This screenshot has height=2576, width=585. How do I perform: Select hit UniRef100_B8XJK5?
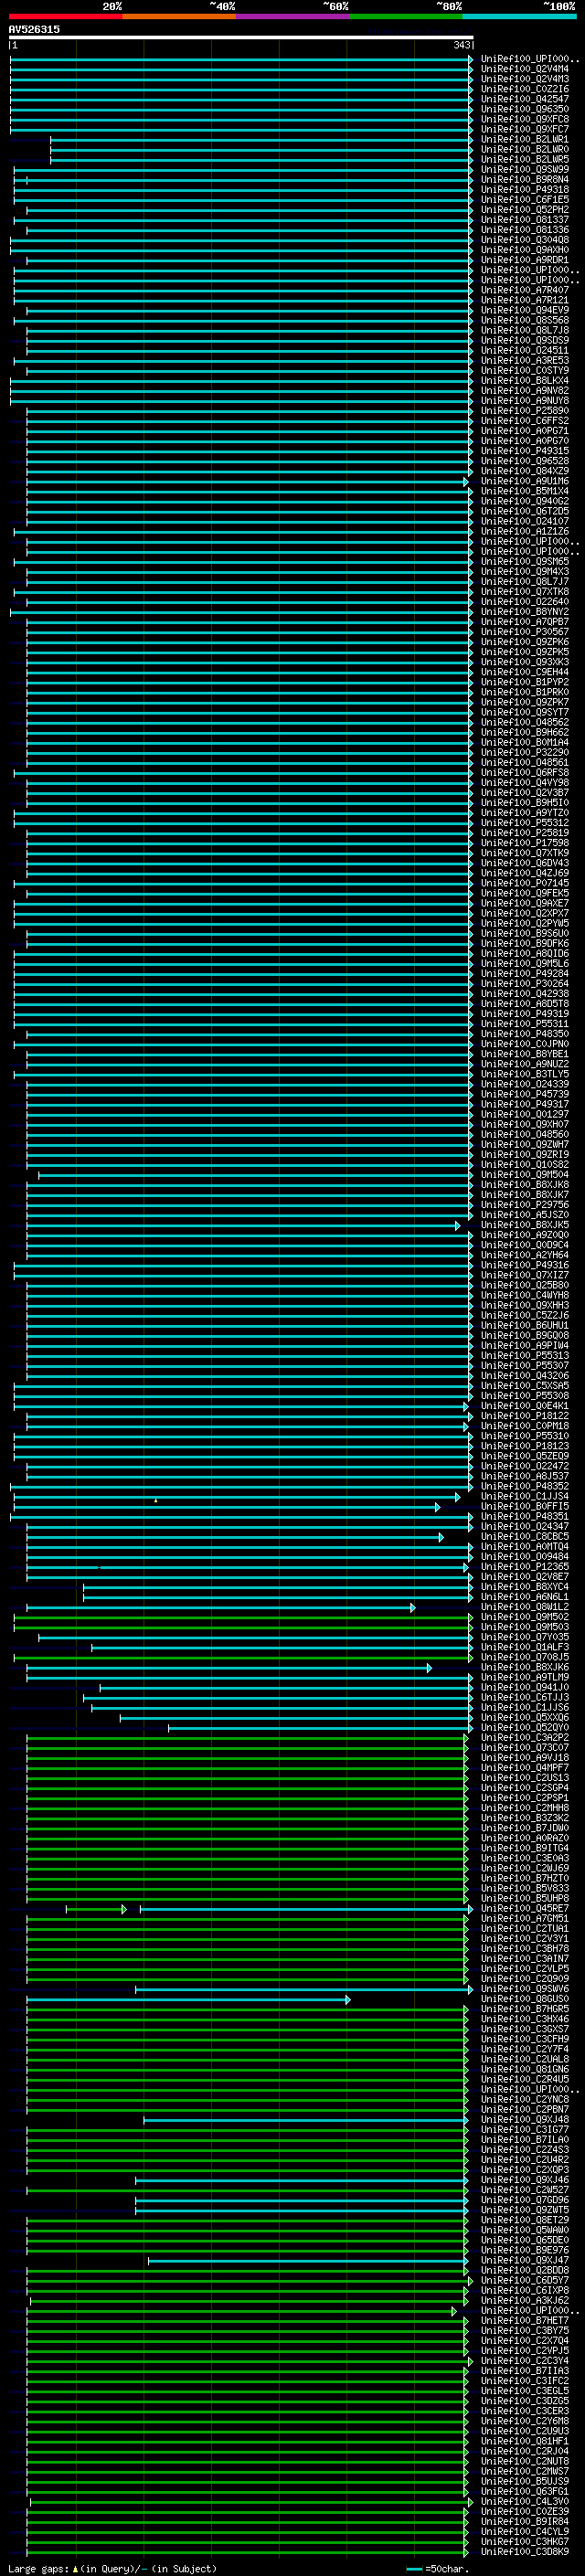[x=525, y=1225]
